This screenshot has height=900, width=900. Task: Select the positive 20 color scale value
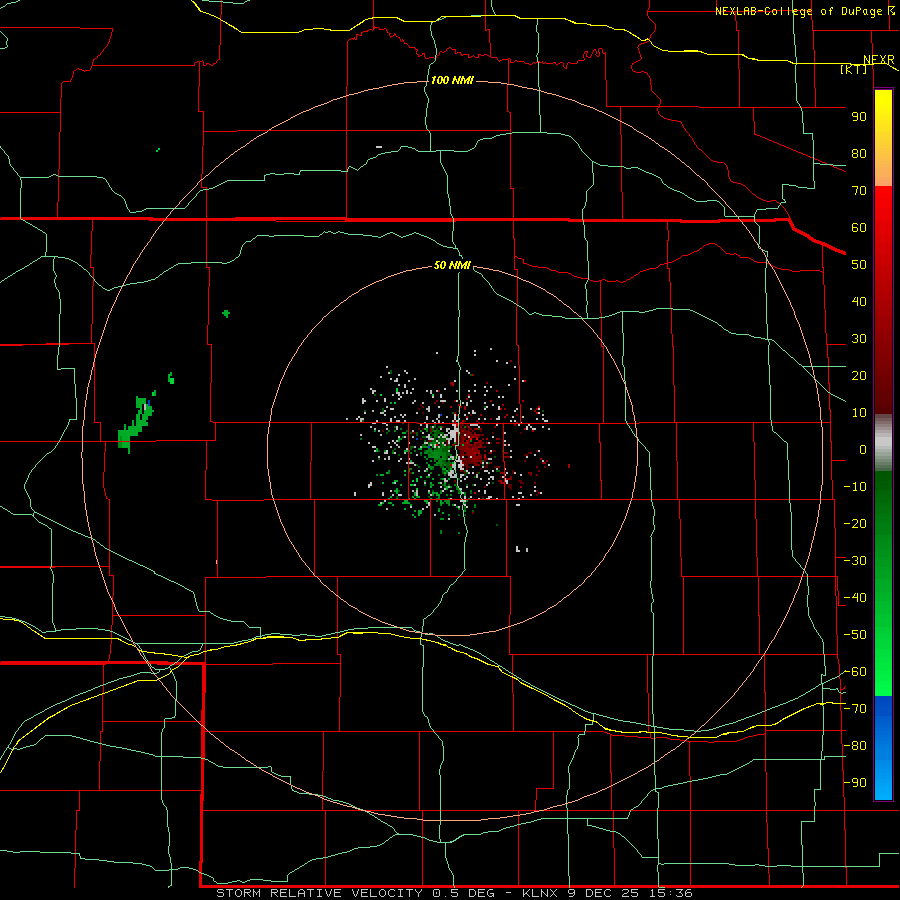[859, 375]
